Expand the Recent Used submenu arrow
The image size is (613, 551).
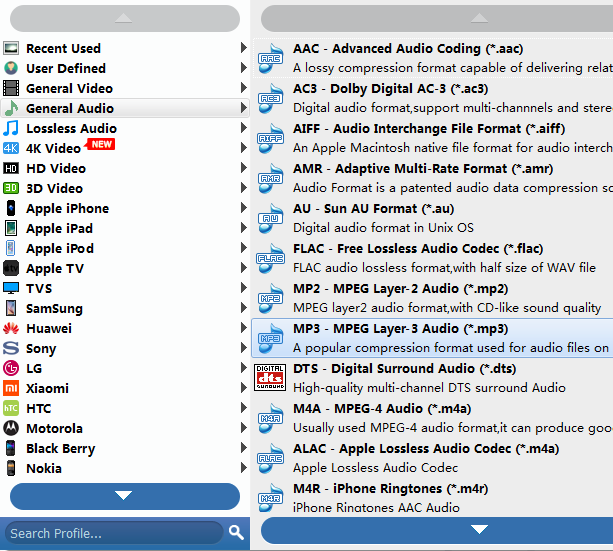tap(244, 48)
